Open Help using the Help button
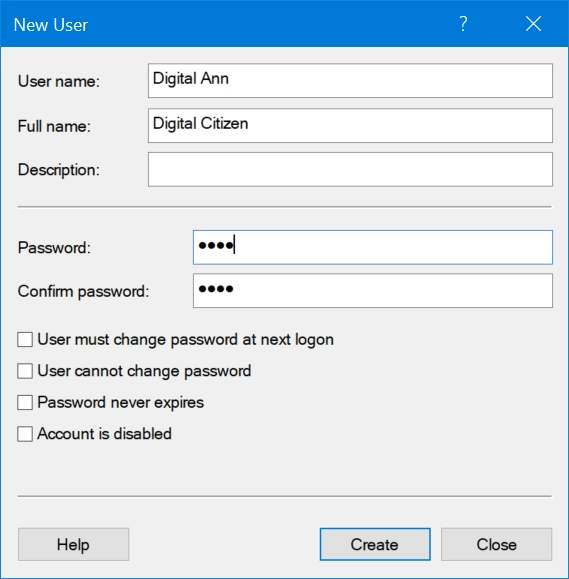 (73, 544)
